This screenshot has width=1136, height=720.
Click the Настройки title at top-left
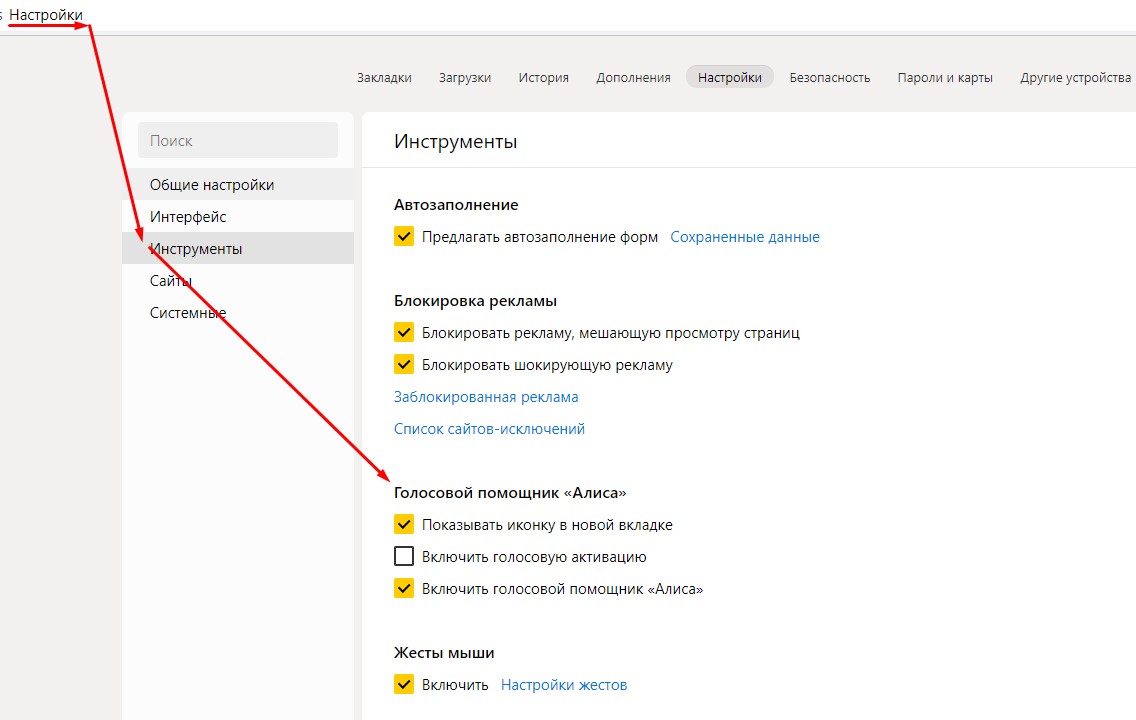pos(46,14)
